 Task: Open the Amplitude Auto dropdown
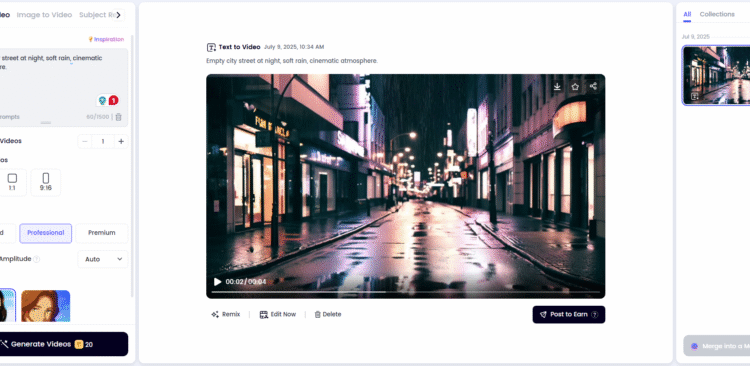tap(103, 259)
